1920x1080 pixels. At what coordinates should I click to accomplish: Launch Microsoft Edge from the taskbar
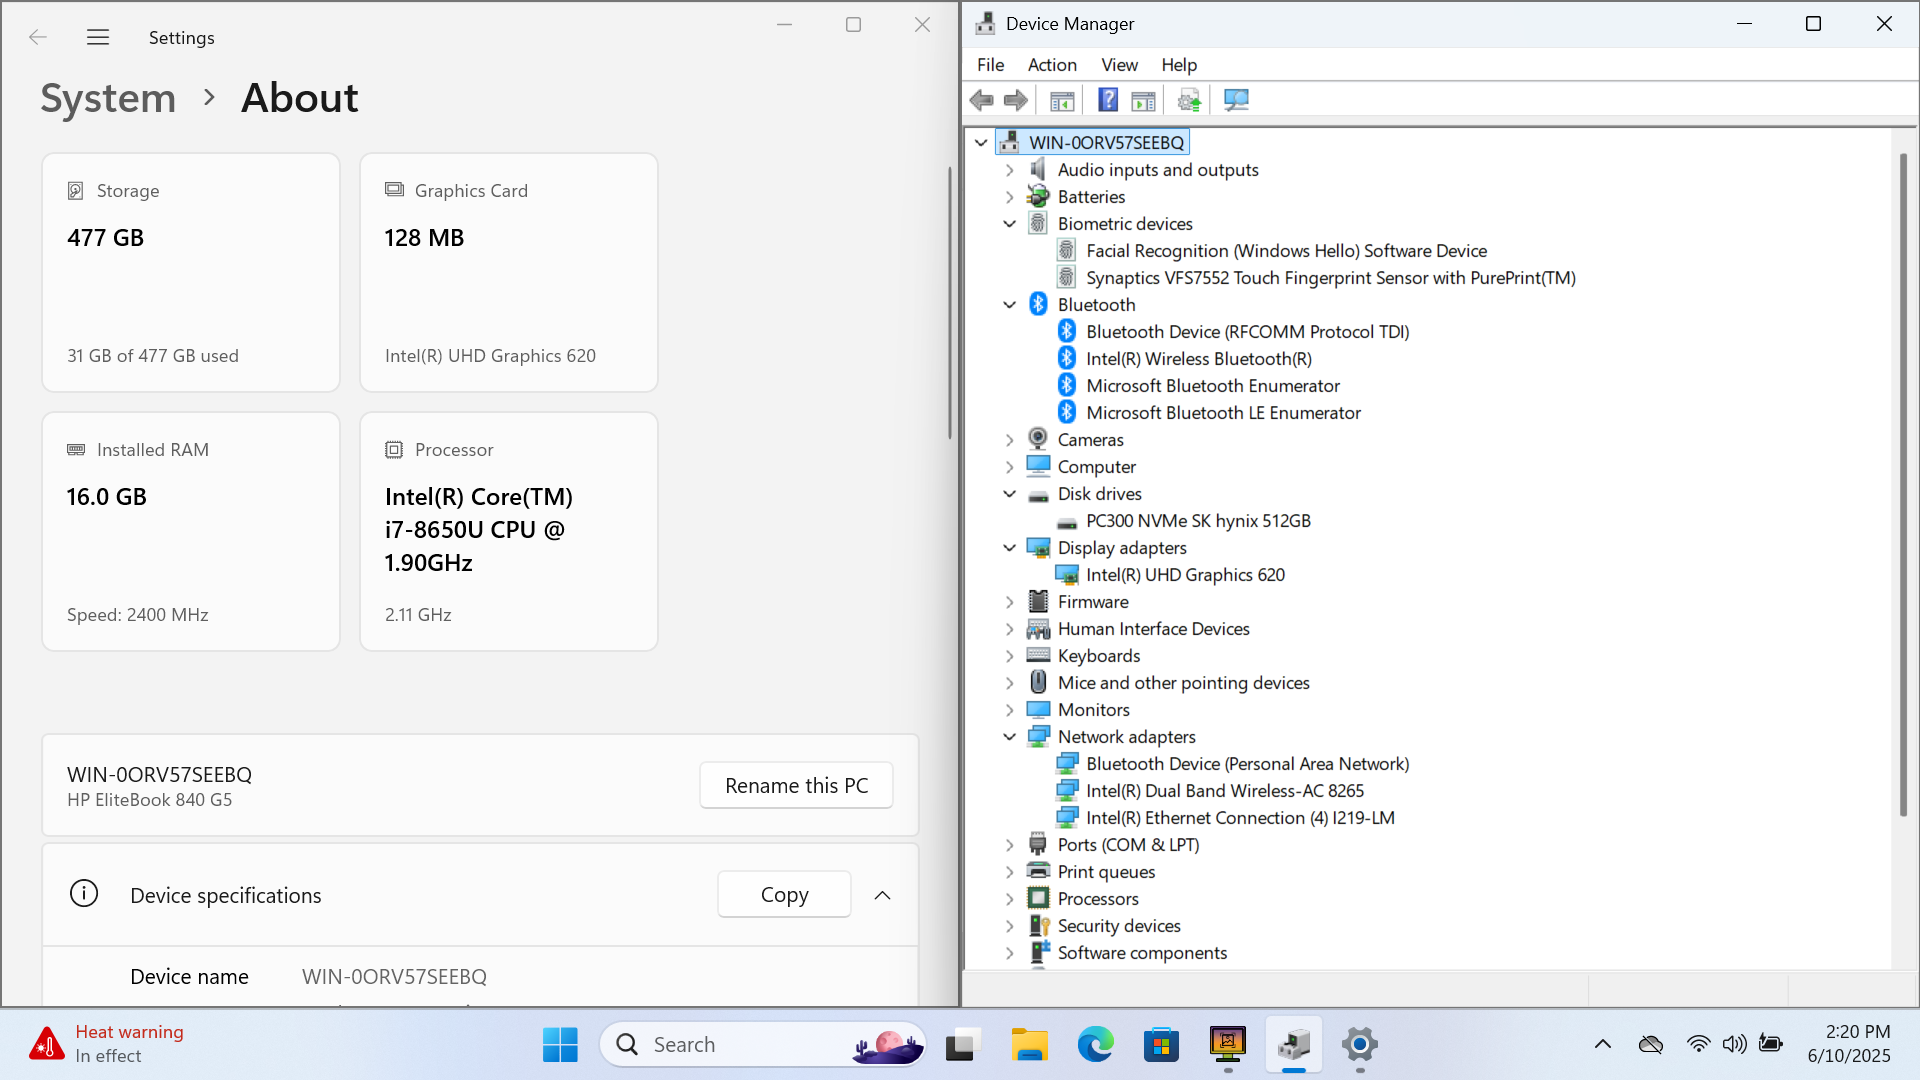click(x=1095, y=1045)
